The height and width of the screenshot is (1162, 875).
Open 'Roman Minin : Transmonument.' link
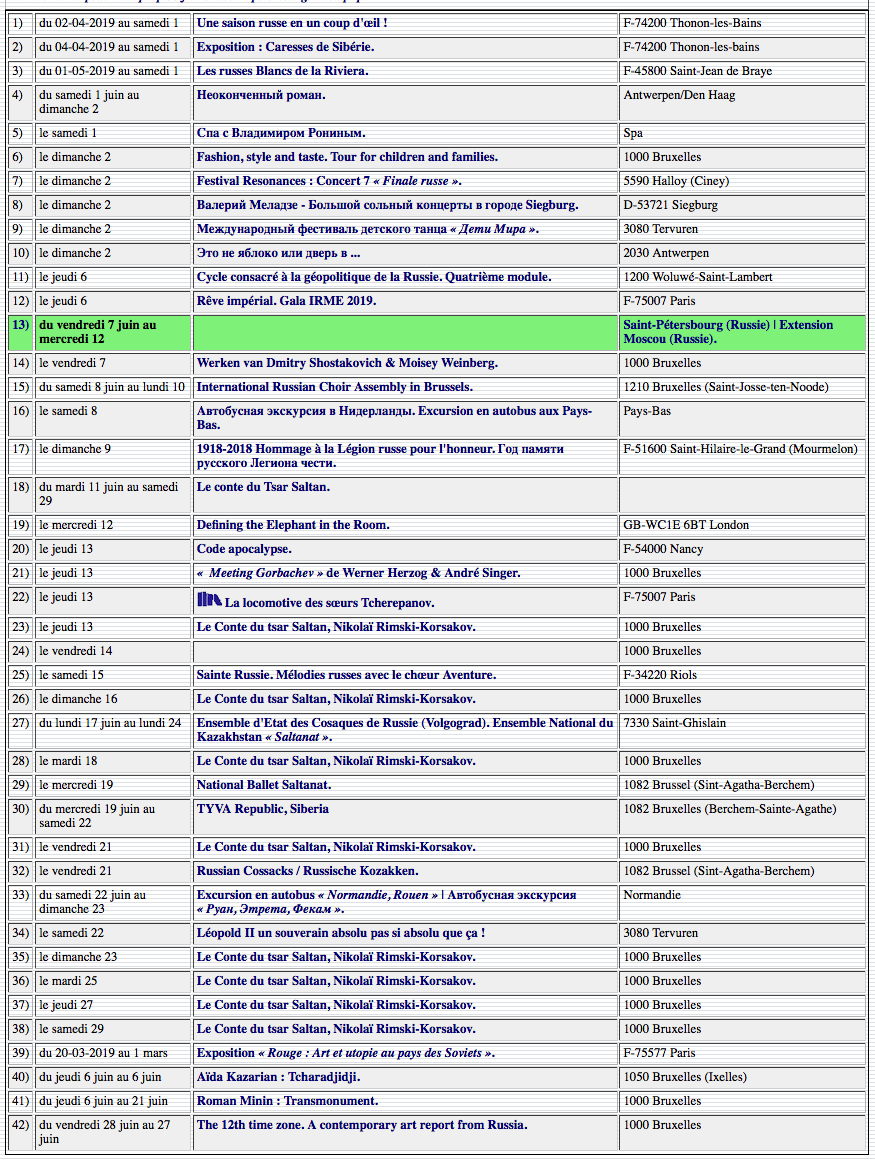pyautogui.click(x=287, y=1100)
